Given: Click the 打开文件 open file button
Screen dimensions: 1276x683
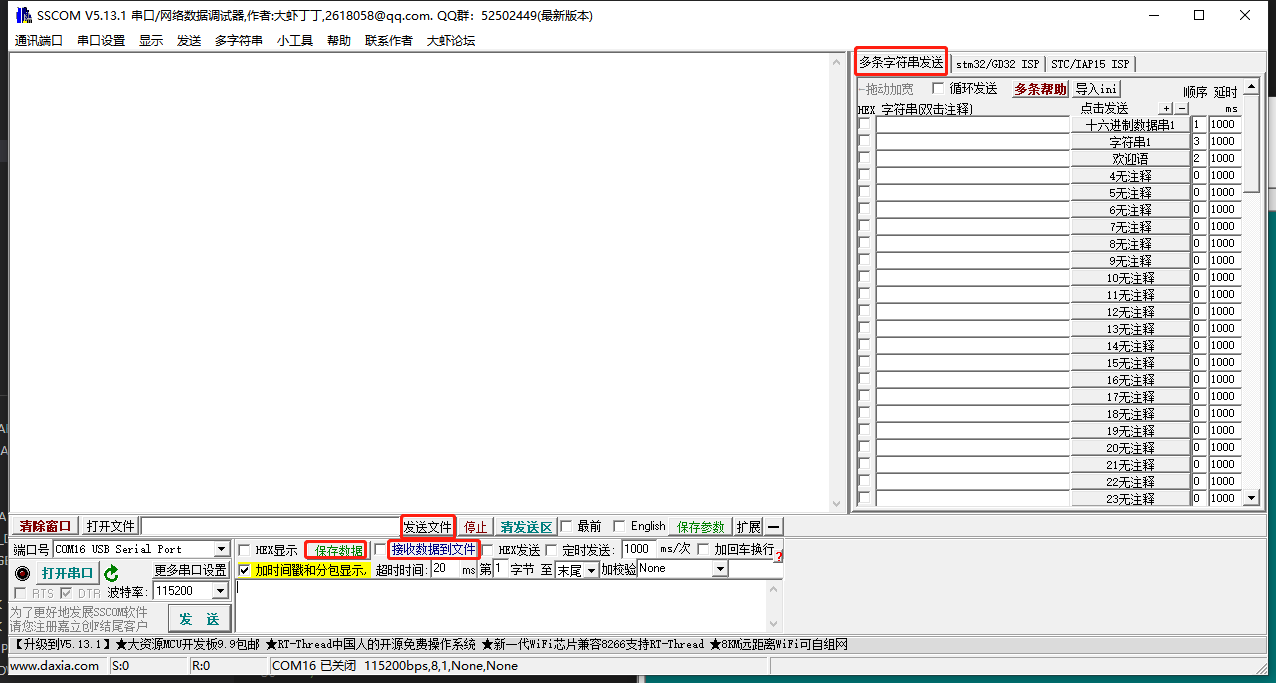Looking at the screenshot, I should [x=110, y=526].
